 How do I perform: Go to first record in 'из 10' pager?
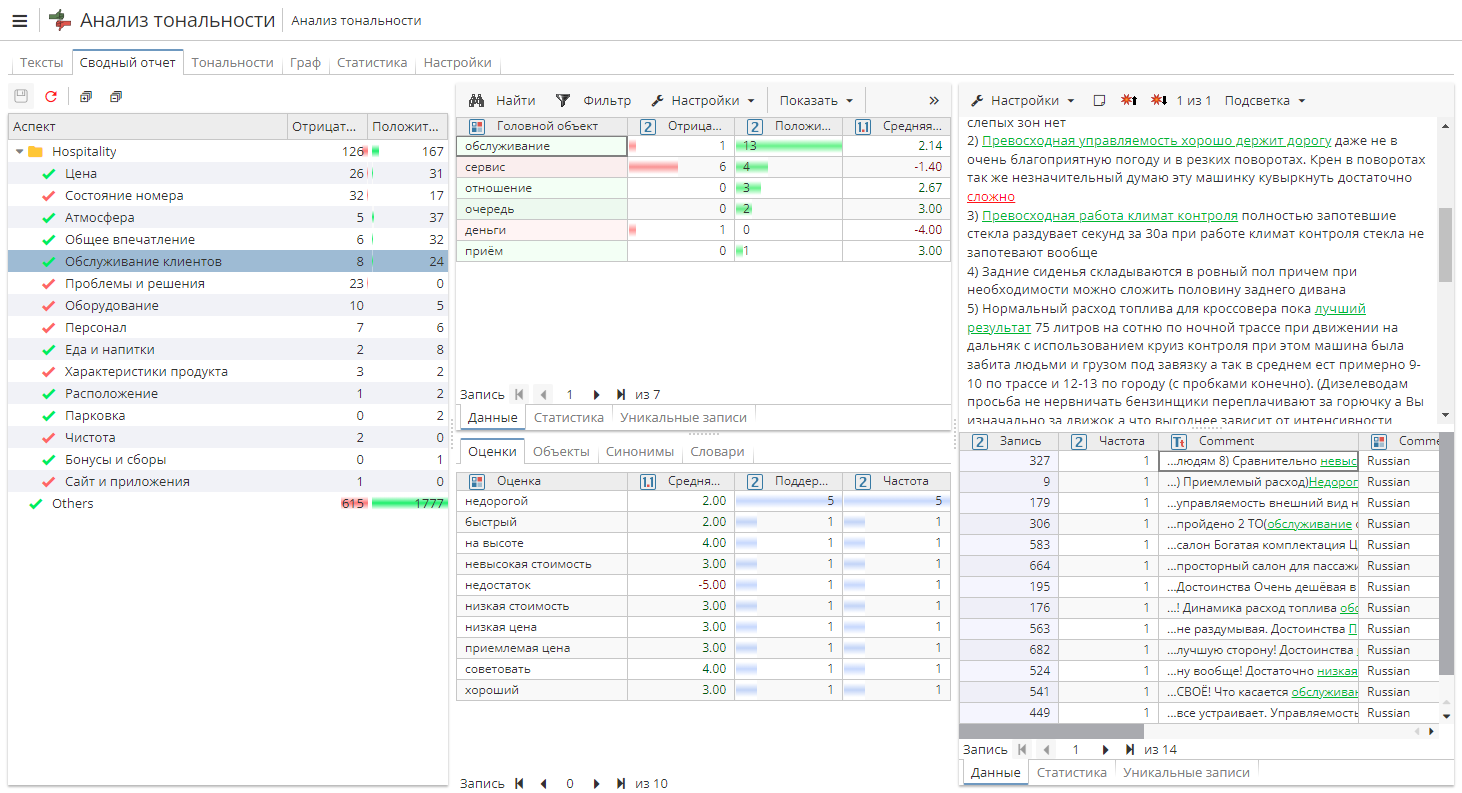[x=518, y=784]
